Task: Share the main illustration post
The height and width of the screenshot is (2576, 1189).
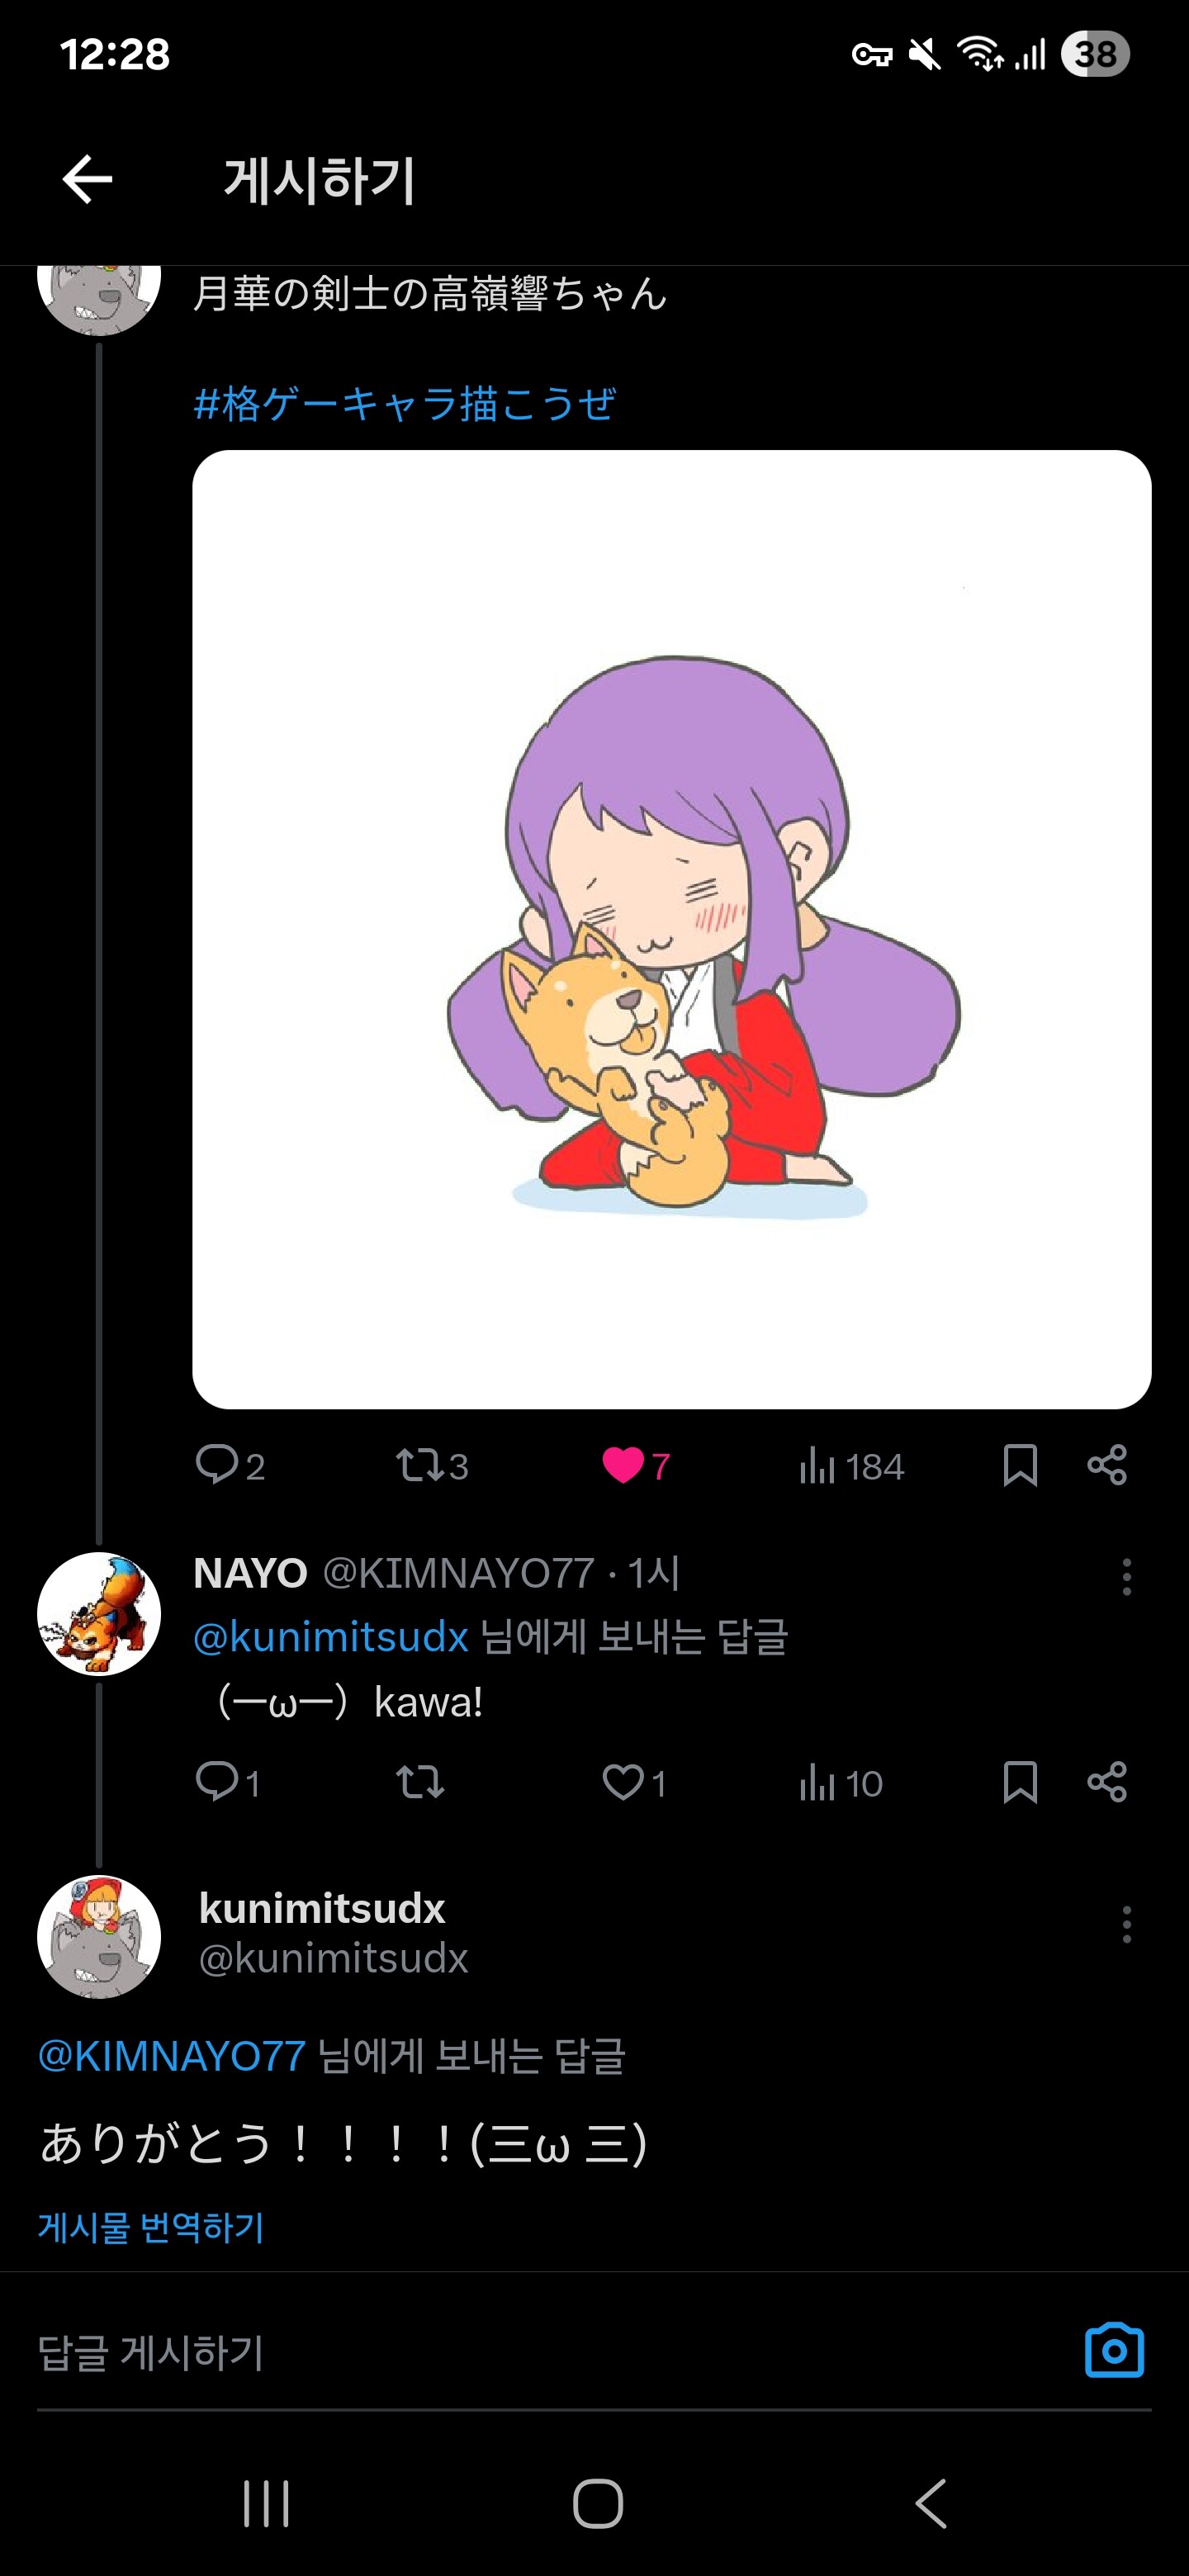Action: click(x=1106, y=1465)
